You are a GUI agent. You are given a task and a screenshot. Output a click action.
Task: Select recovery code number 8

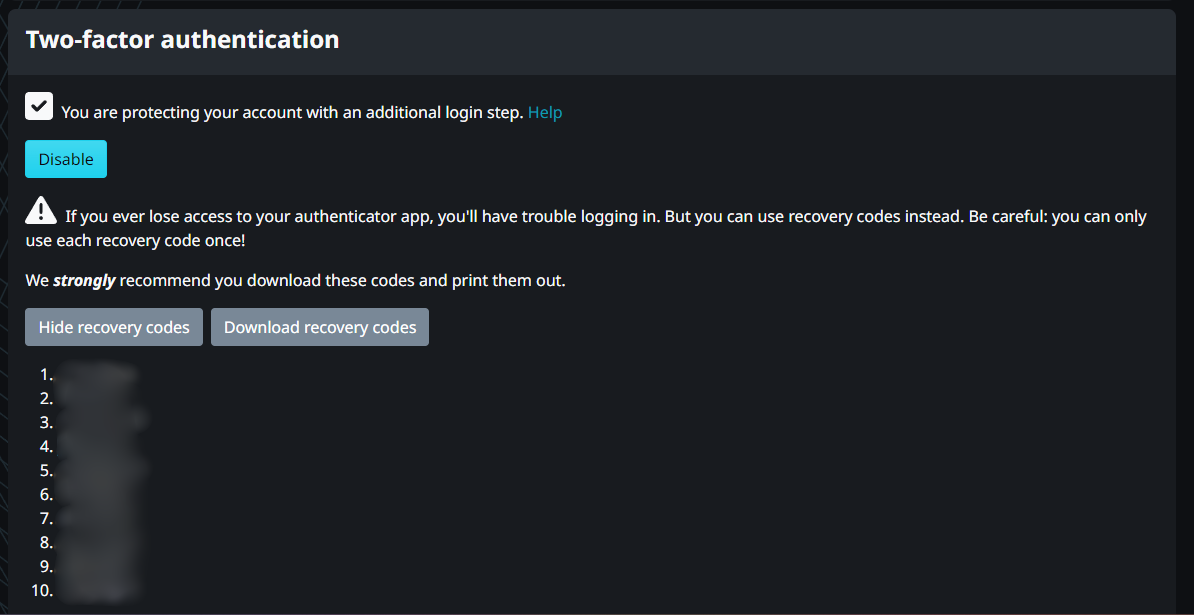[97, 543]
